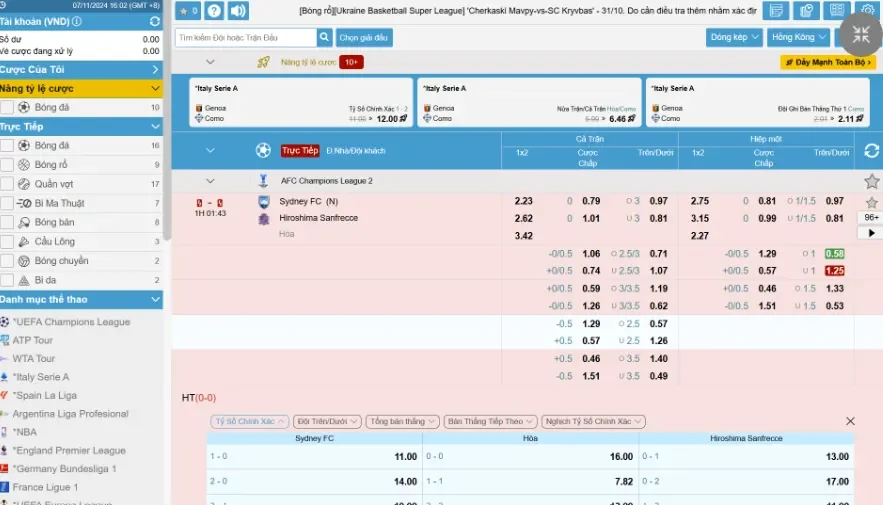Check the Bóng rổ live checkbox

[8, 164]
